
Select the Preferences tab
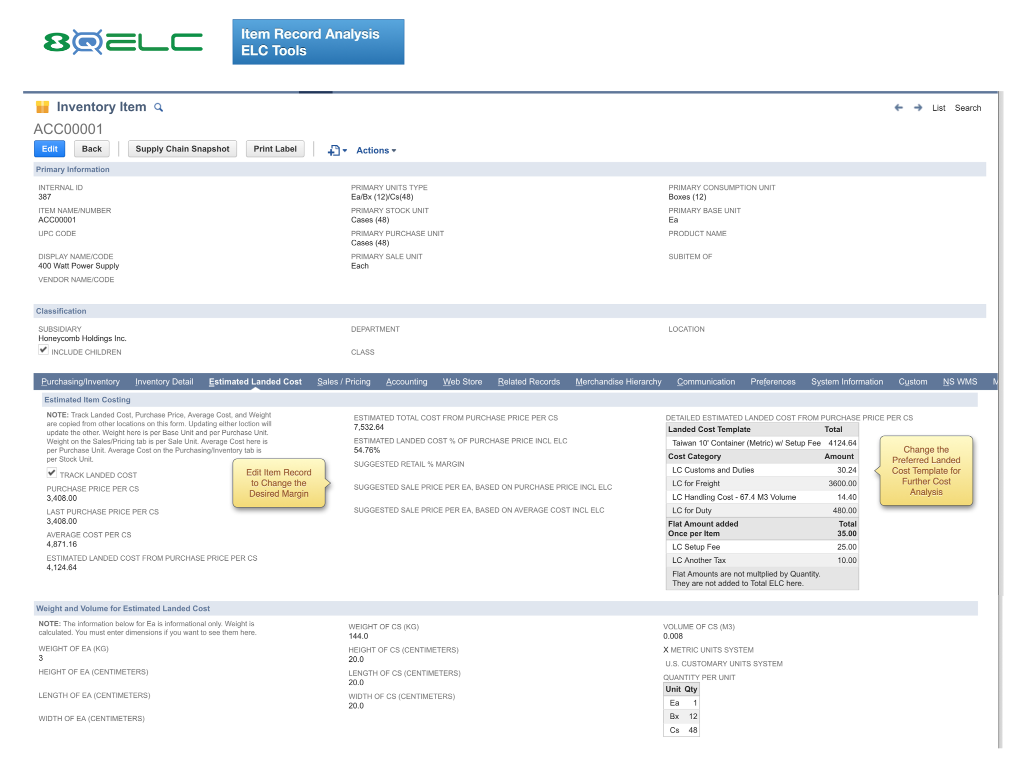coord(773,382)
